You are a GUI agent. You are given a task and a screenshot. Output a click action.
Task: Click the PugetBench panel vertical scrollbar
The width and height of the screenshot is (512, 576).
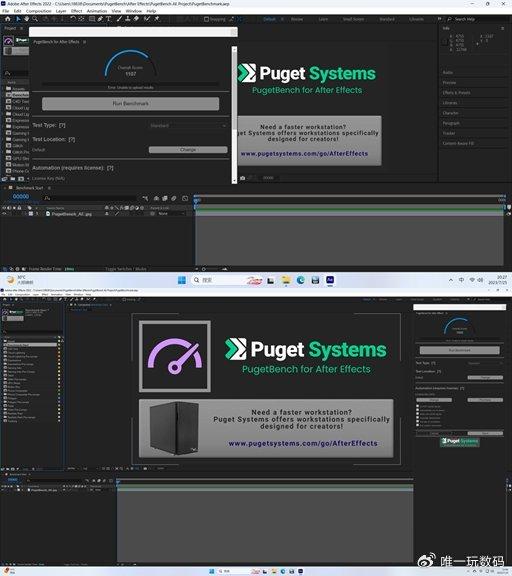point(234,115)
